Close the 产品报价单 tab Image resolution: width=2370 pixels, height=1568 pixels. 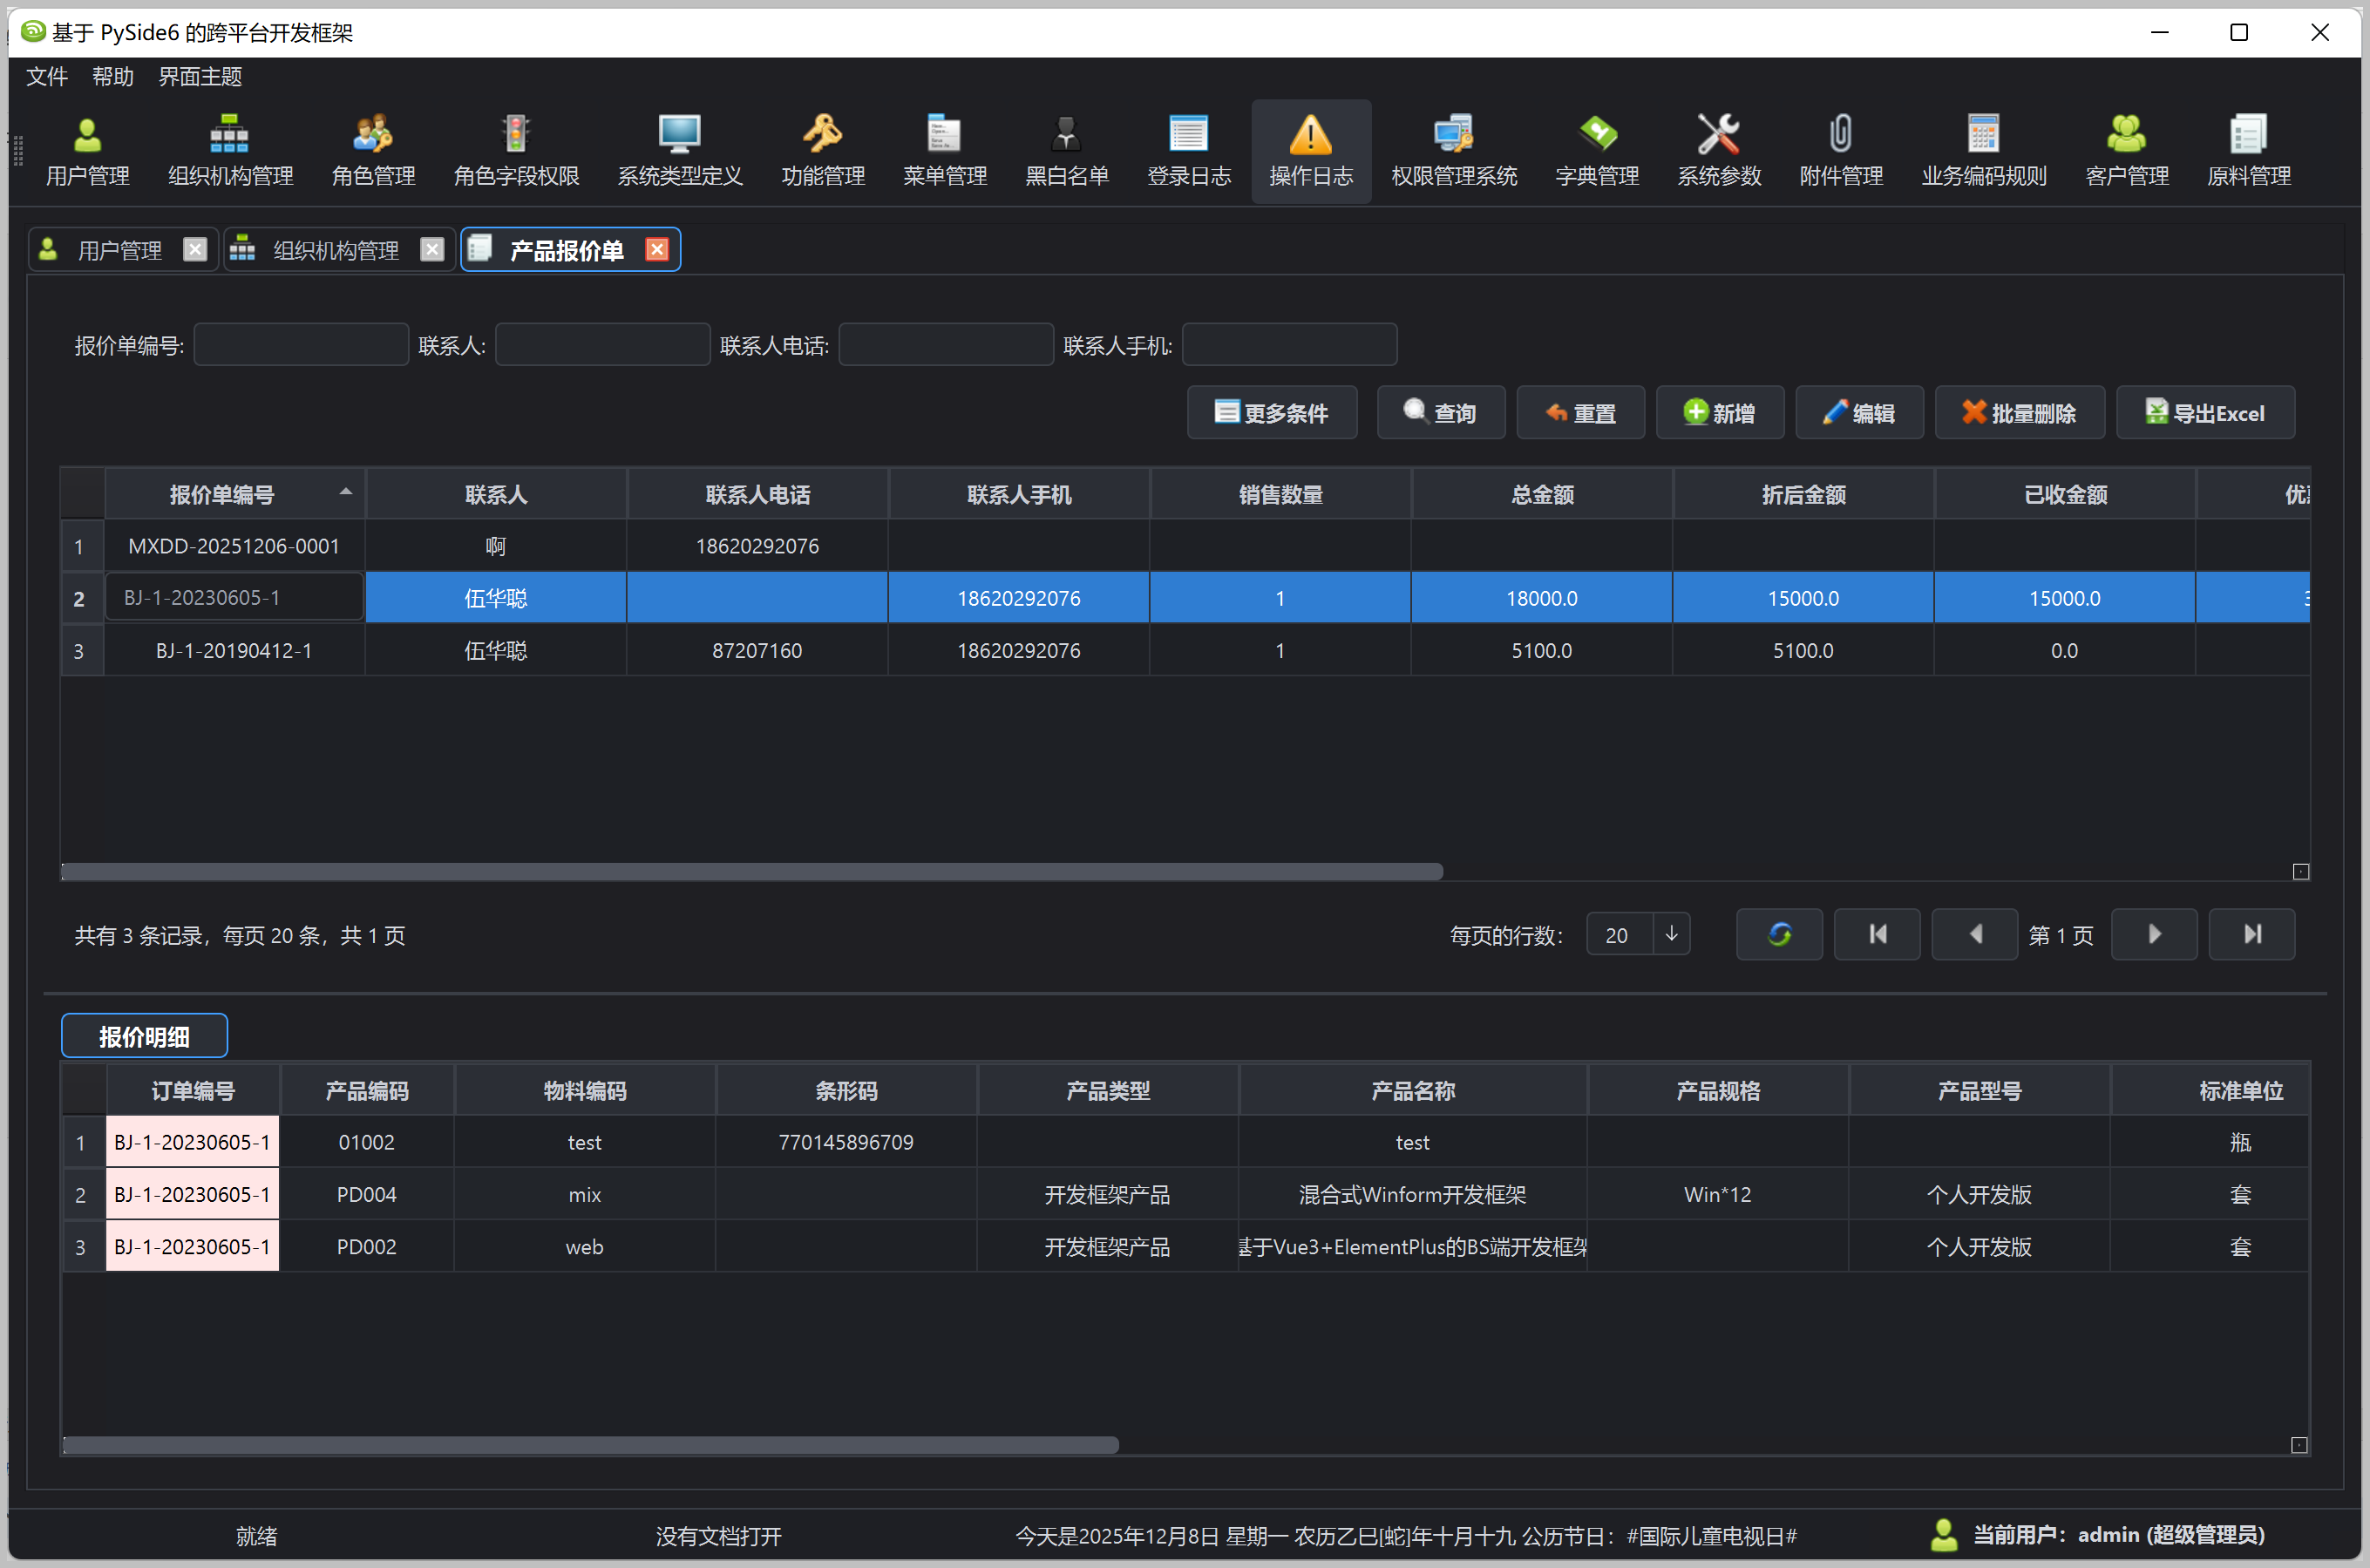pyautogui.click(x=657, y=249)
